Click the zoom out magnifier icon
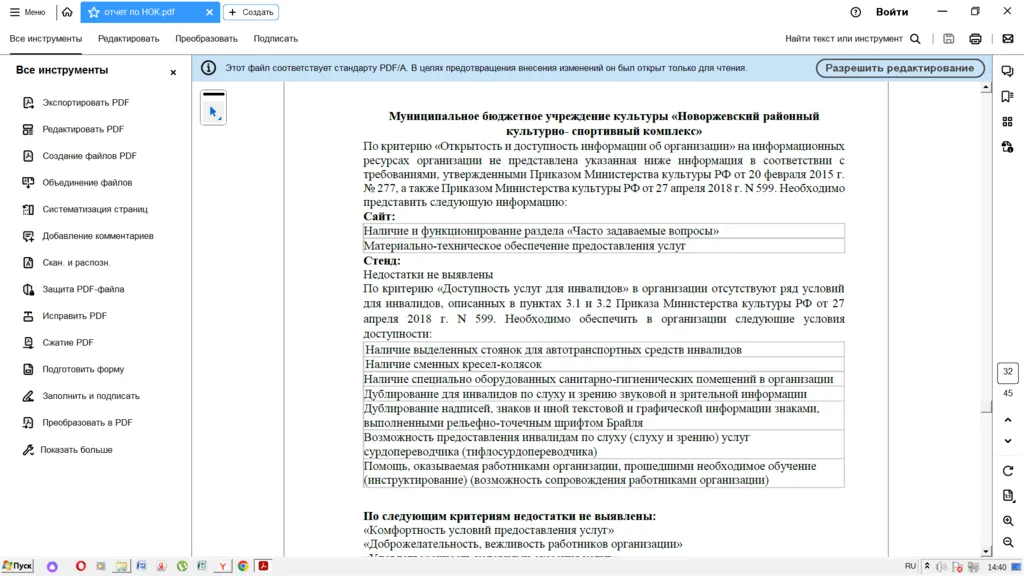The width and height of the screenshot is (1024, 576). [1007, 543]
